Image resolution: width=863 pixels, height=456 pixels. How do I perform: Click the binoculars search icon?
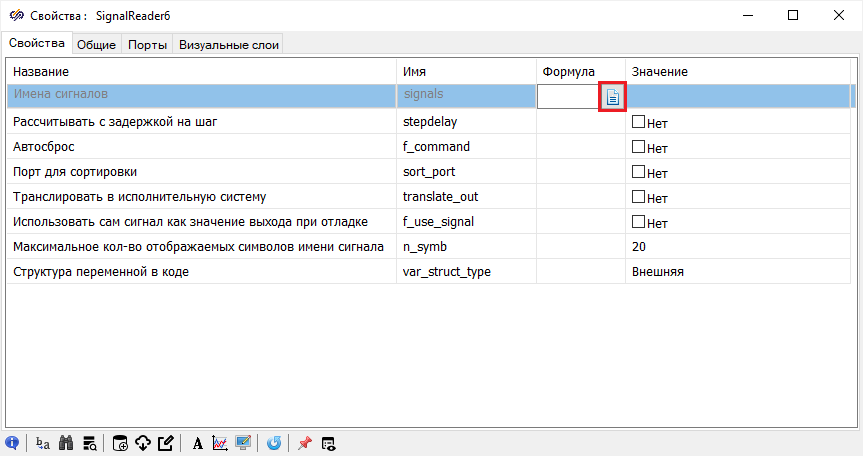click(66, 443)
